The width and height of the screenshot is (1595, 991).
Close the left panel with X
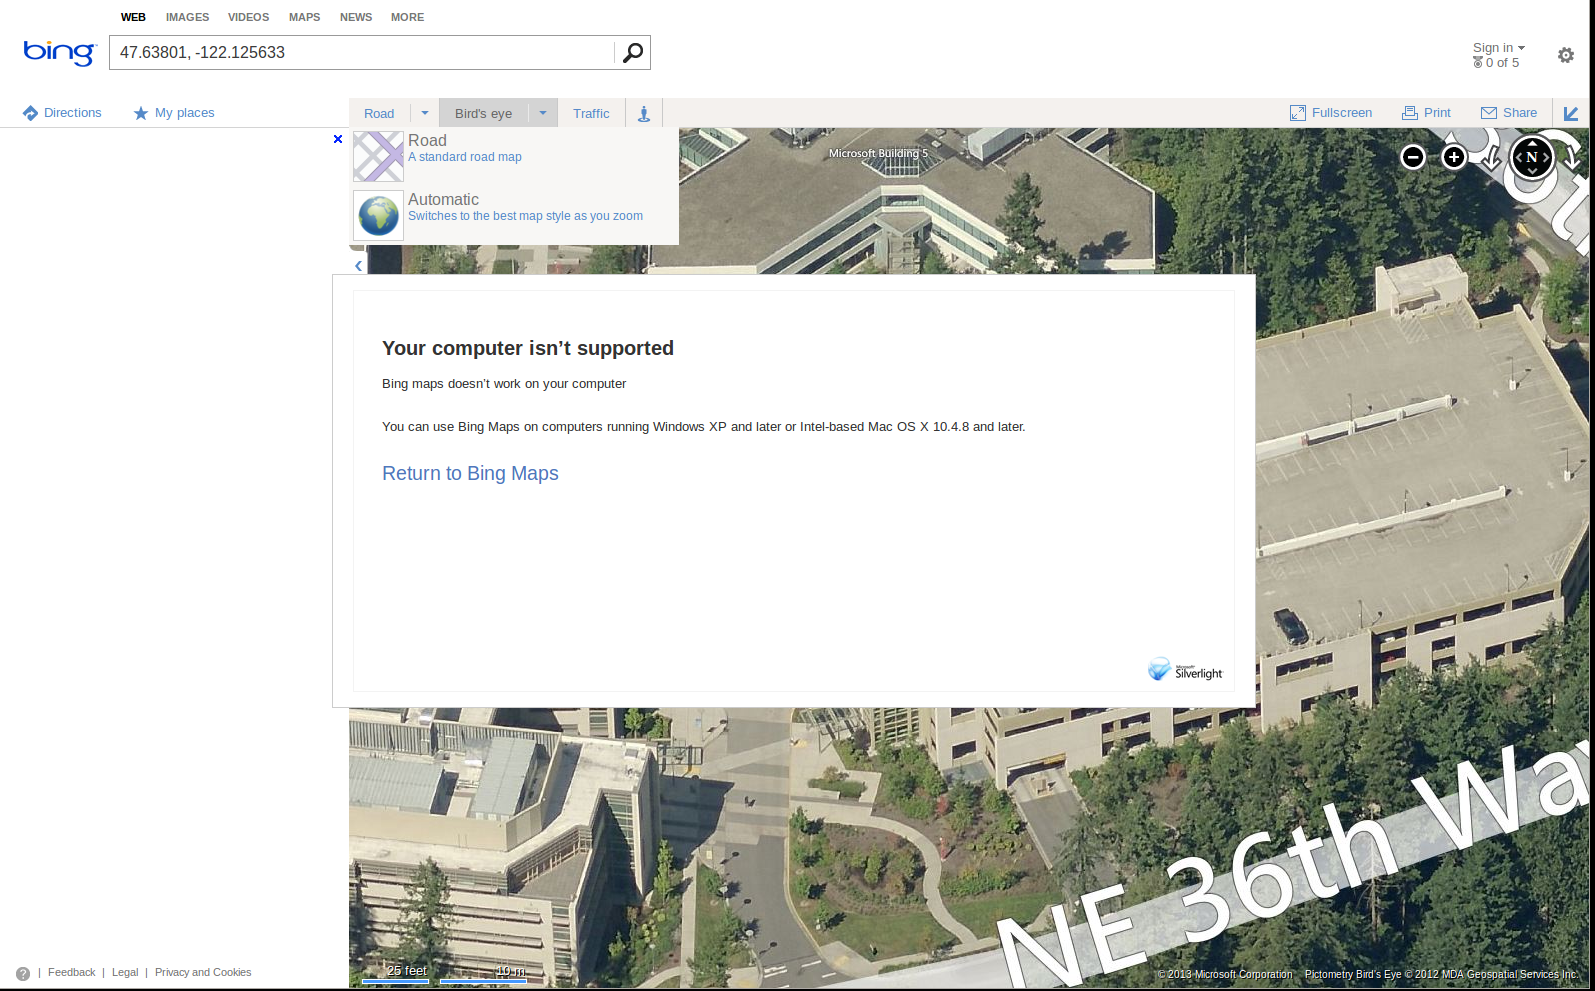[x=338, y=139]
